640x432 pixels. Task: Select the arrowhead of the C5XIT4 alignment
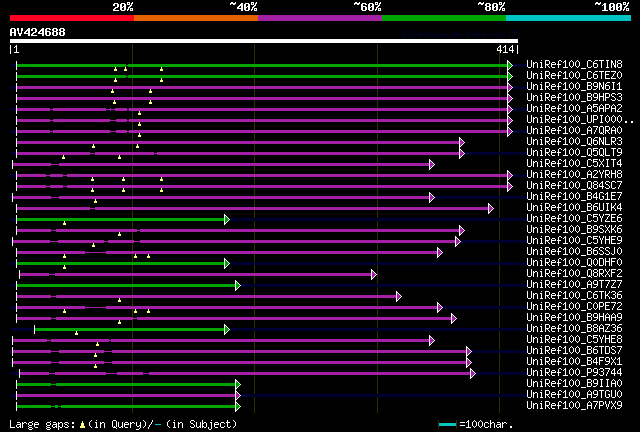pyautogui.click(x=432, y=165)
